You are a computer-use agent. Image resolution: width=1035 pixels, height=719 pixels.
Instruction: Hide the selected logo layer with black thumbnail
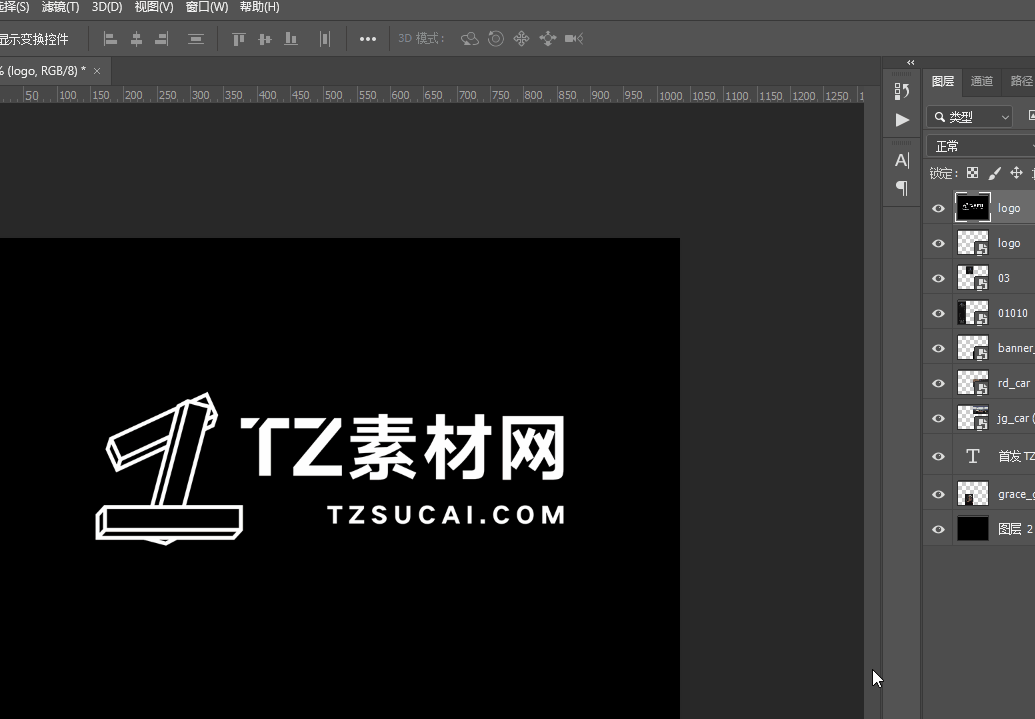click(x=938, y=209)
